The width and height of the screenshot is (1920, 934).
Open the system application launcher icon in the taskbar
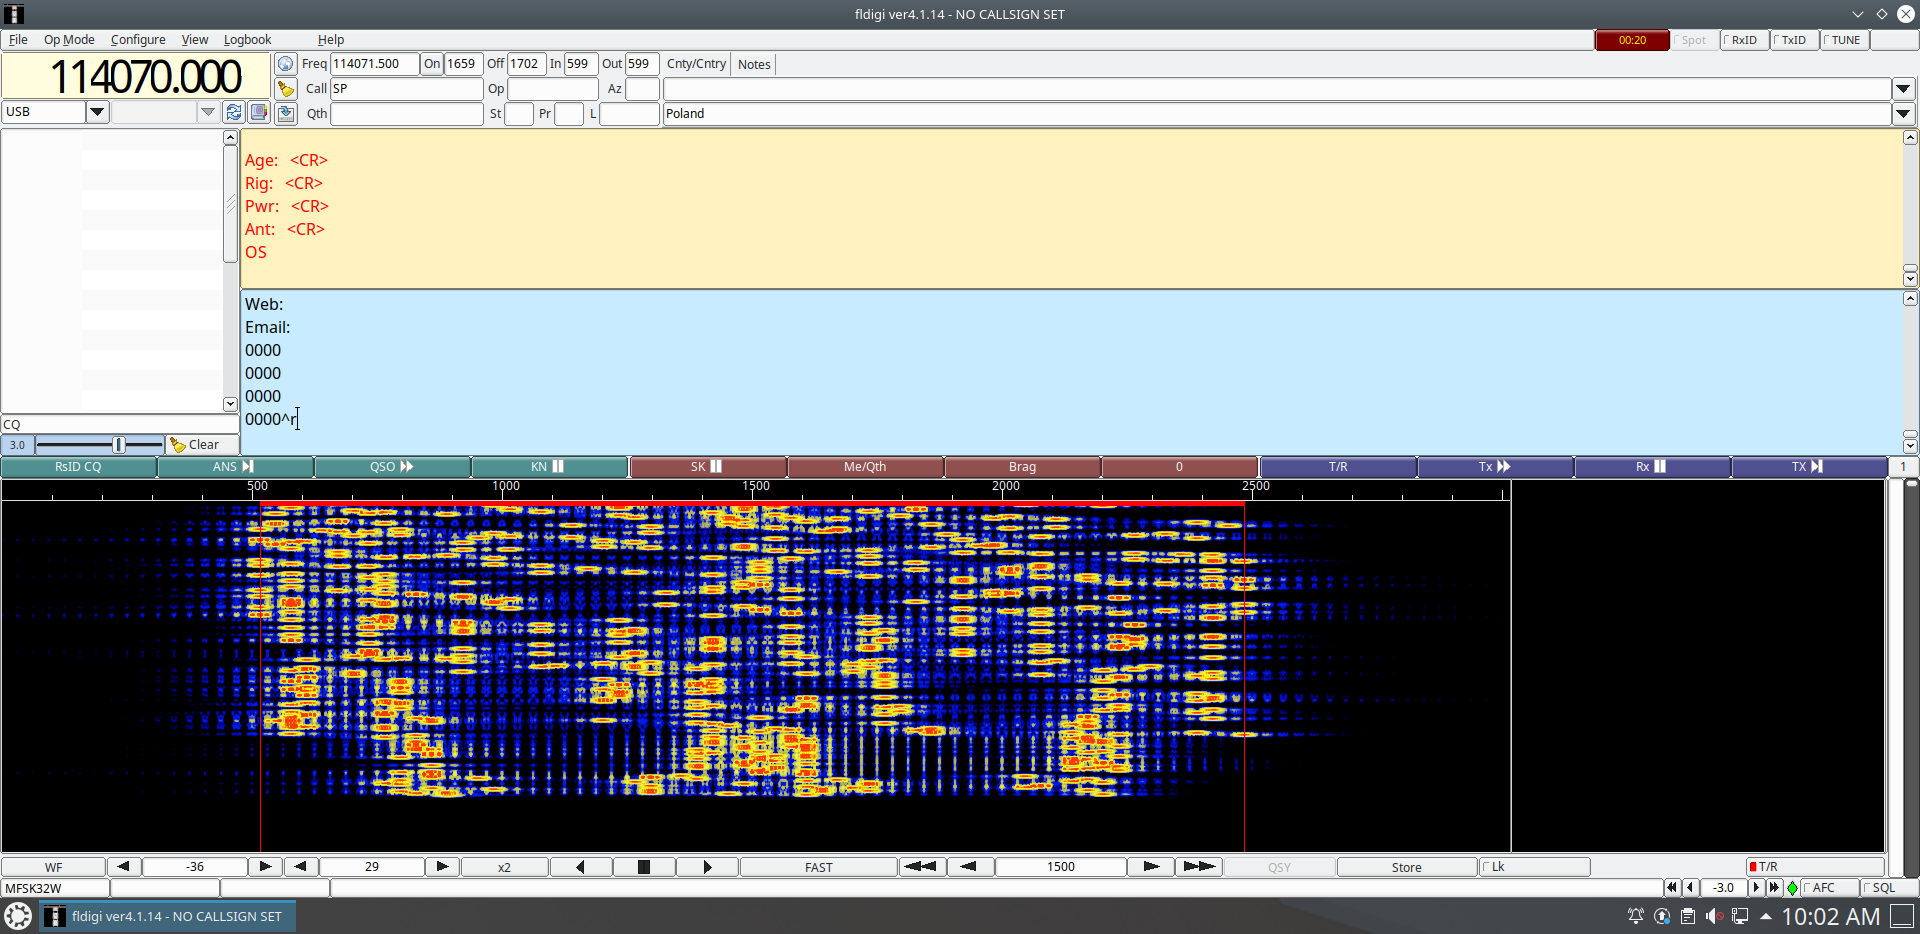tap(18, 916)
